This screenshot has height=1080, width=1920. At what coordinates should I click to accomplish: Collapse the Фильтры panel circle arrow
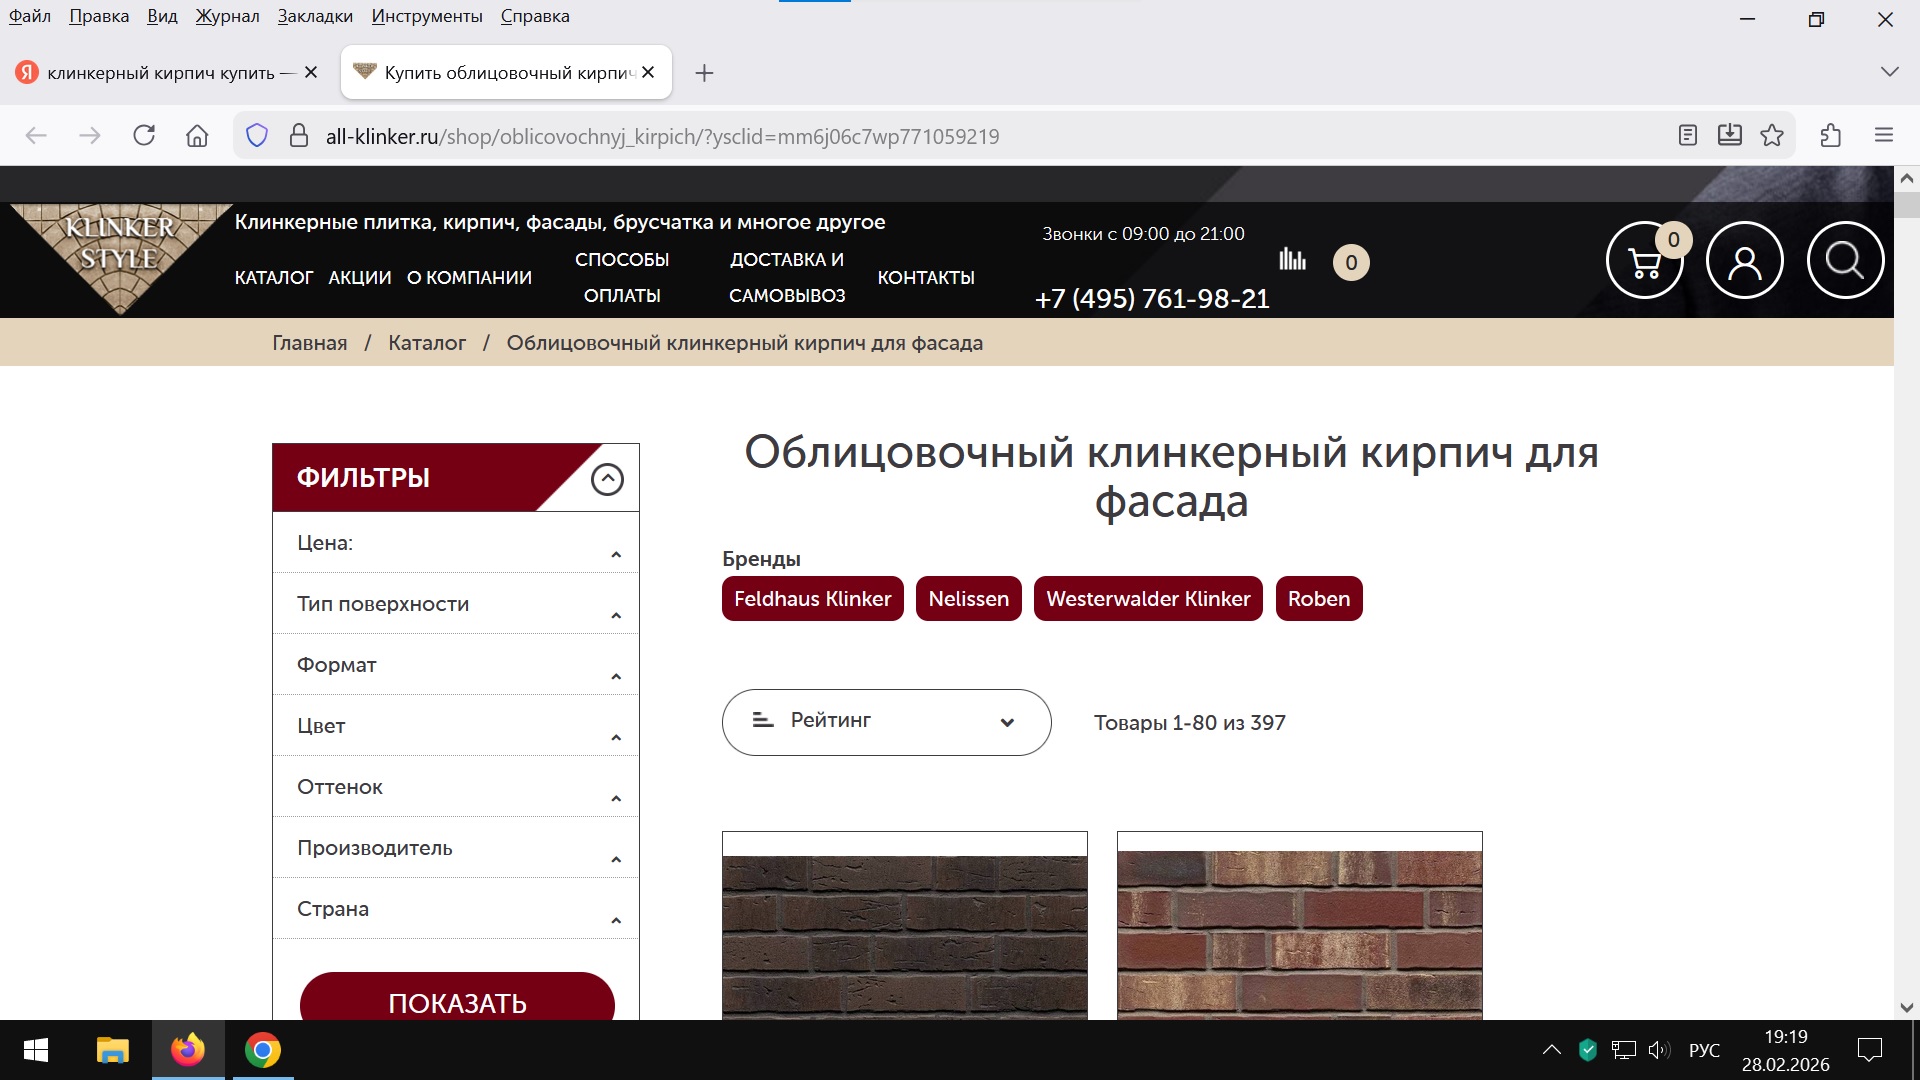tap(607, 479)
